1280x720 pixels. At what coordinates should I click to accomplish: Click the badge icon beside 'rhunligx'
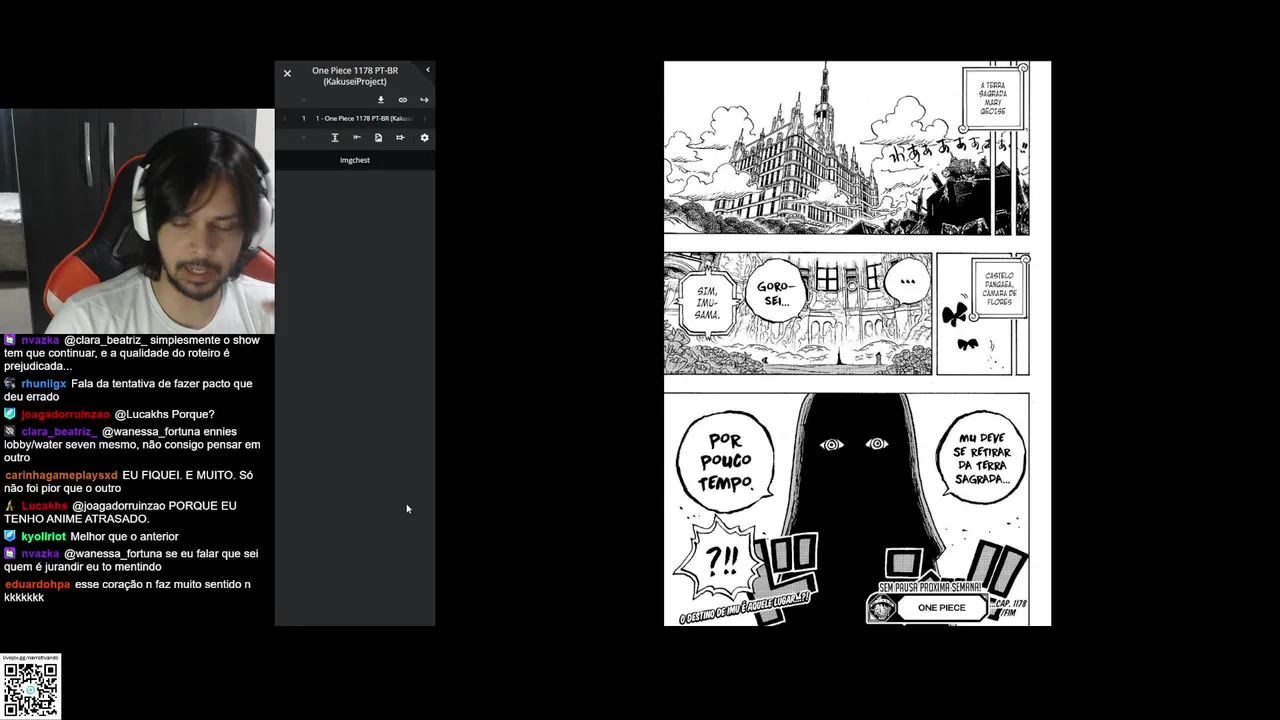pos(10,384)
